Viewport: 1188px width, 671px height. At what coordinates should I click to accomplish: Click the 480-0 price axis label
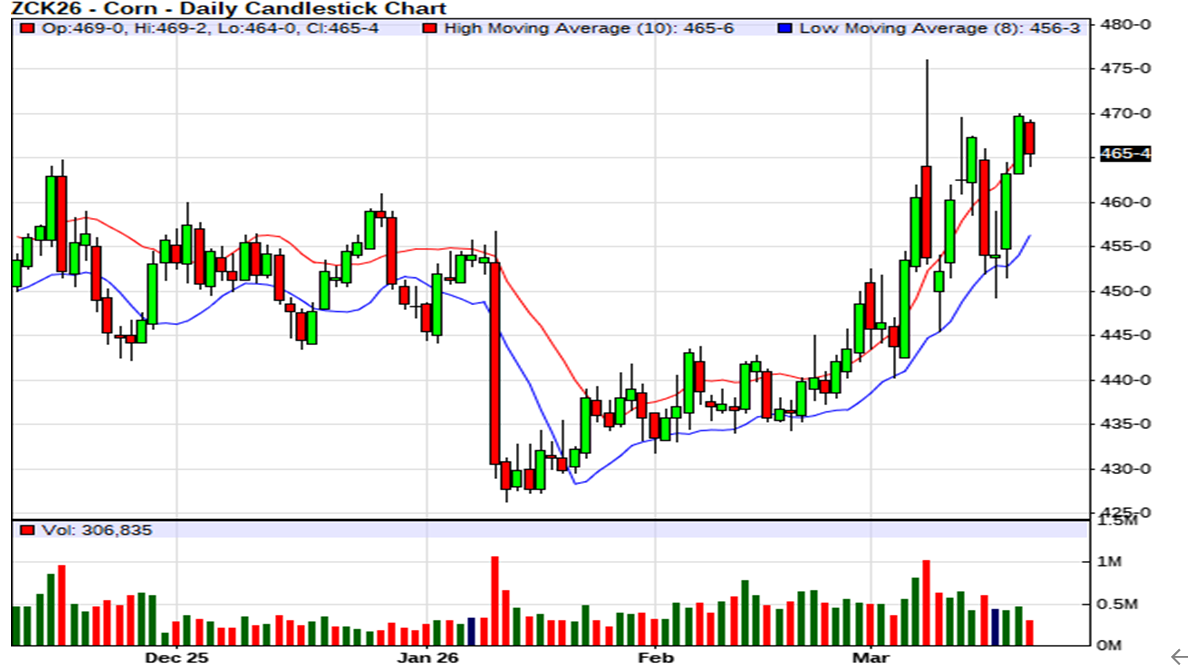(x=1123, y=24)
